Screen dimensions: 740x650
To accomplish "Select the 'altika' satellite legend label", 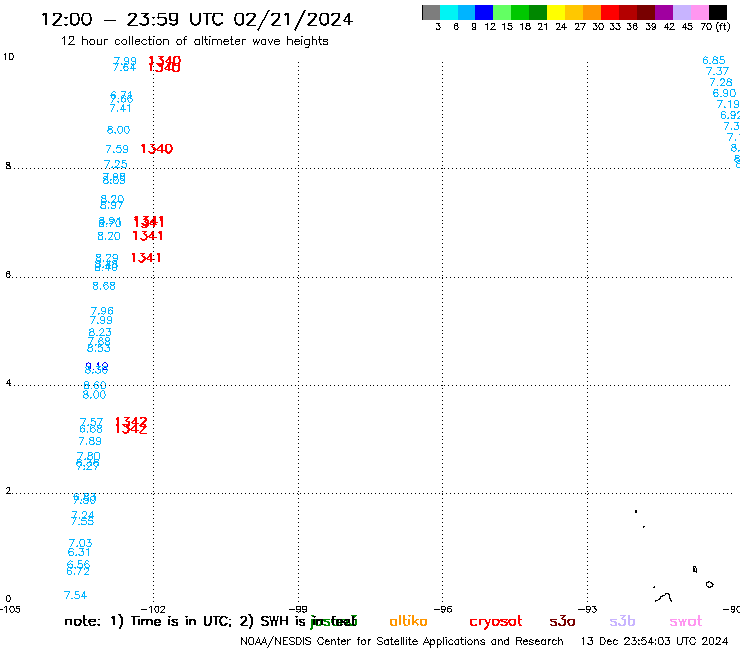I will pyautogui.click(x=408, y=621).
